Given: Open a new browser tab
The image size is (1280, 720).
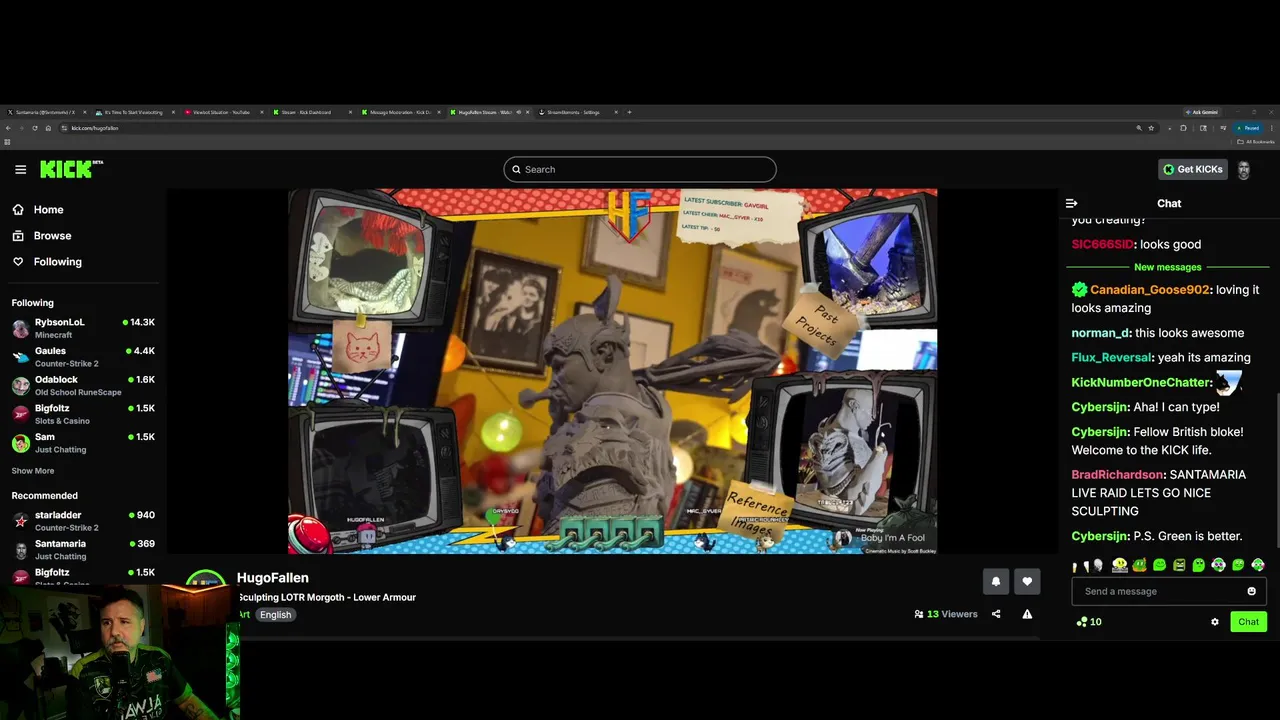Looking at the screenshot, I should (x=629, y=112).
